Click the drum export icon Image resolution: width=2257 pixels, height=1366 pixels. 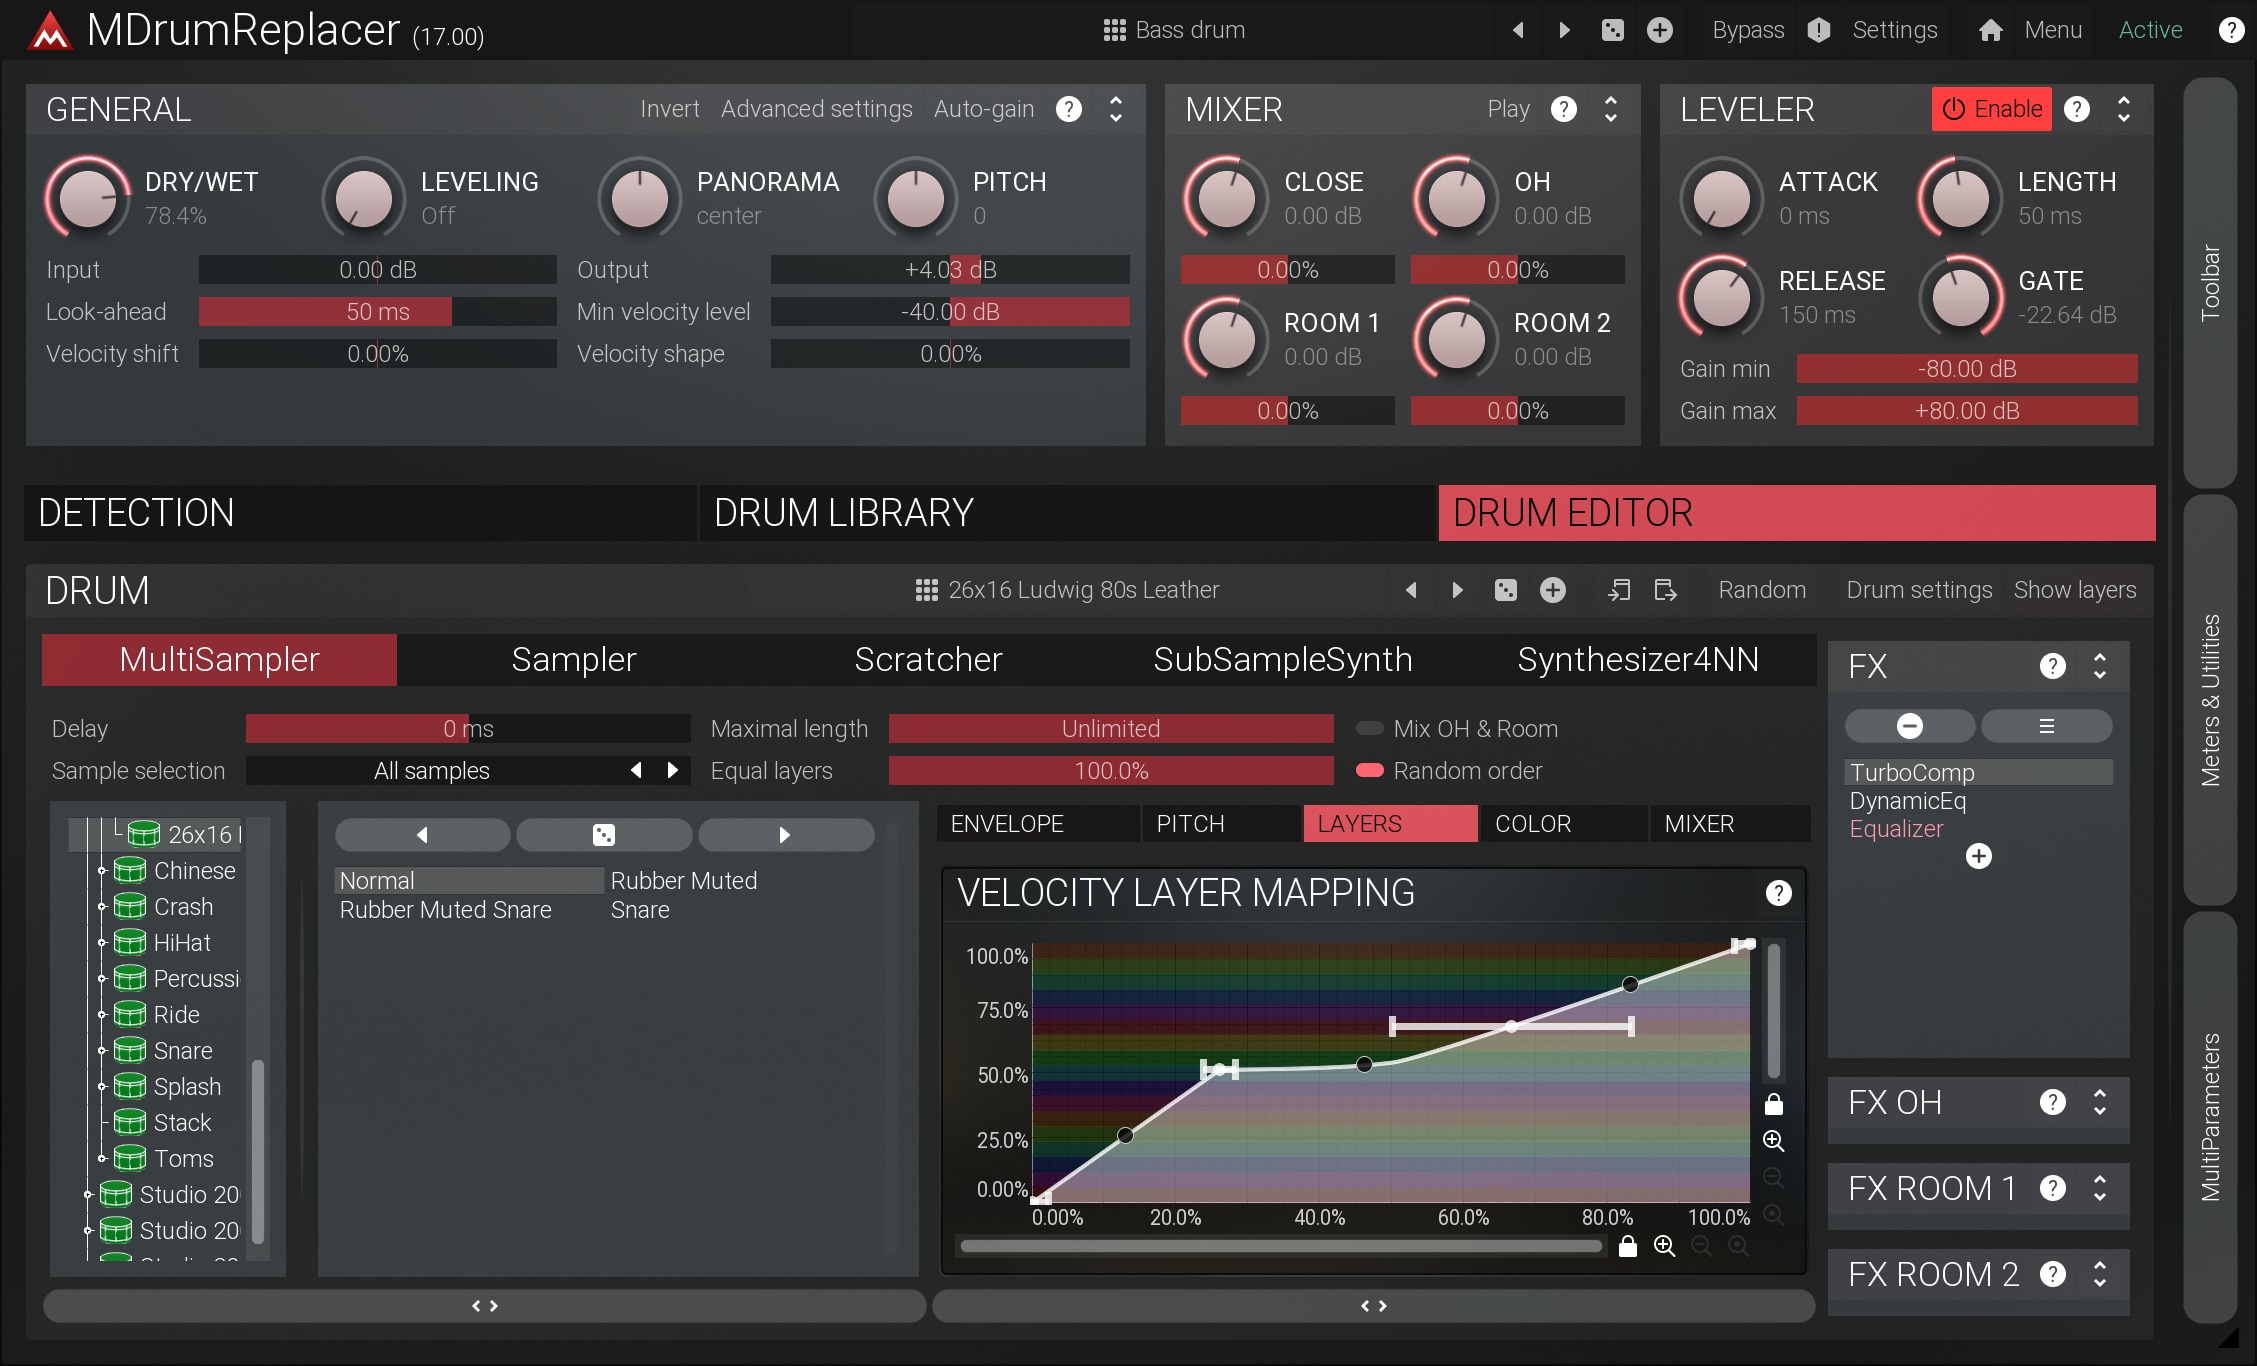pyautogui.click(x=1665, y=590)
